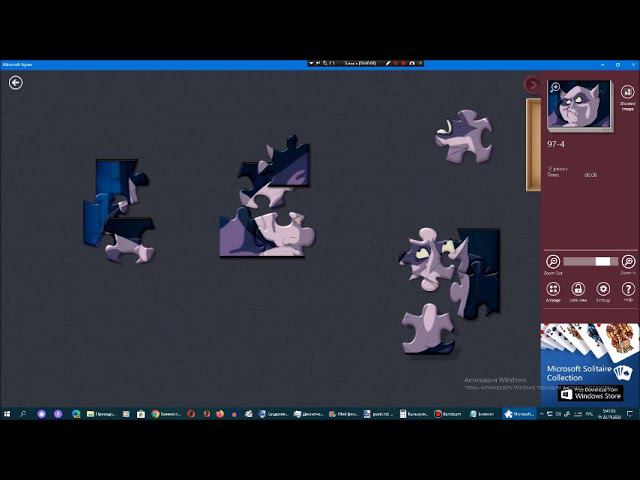The width and height of the screenshot is (640, 480).
Task: Open Opera from the taskbar
Action: [x=191, y=414]
